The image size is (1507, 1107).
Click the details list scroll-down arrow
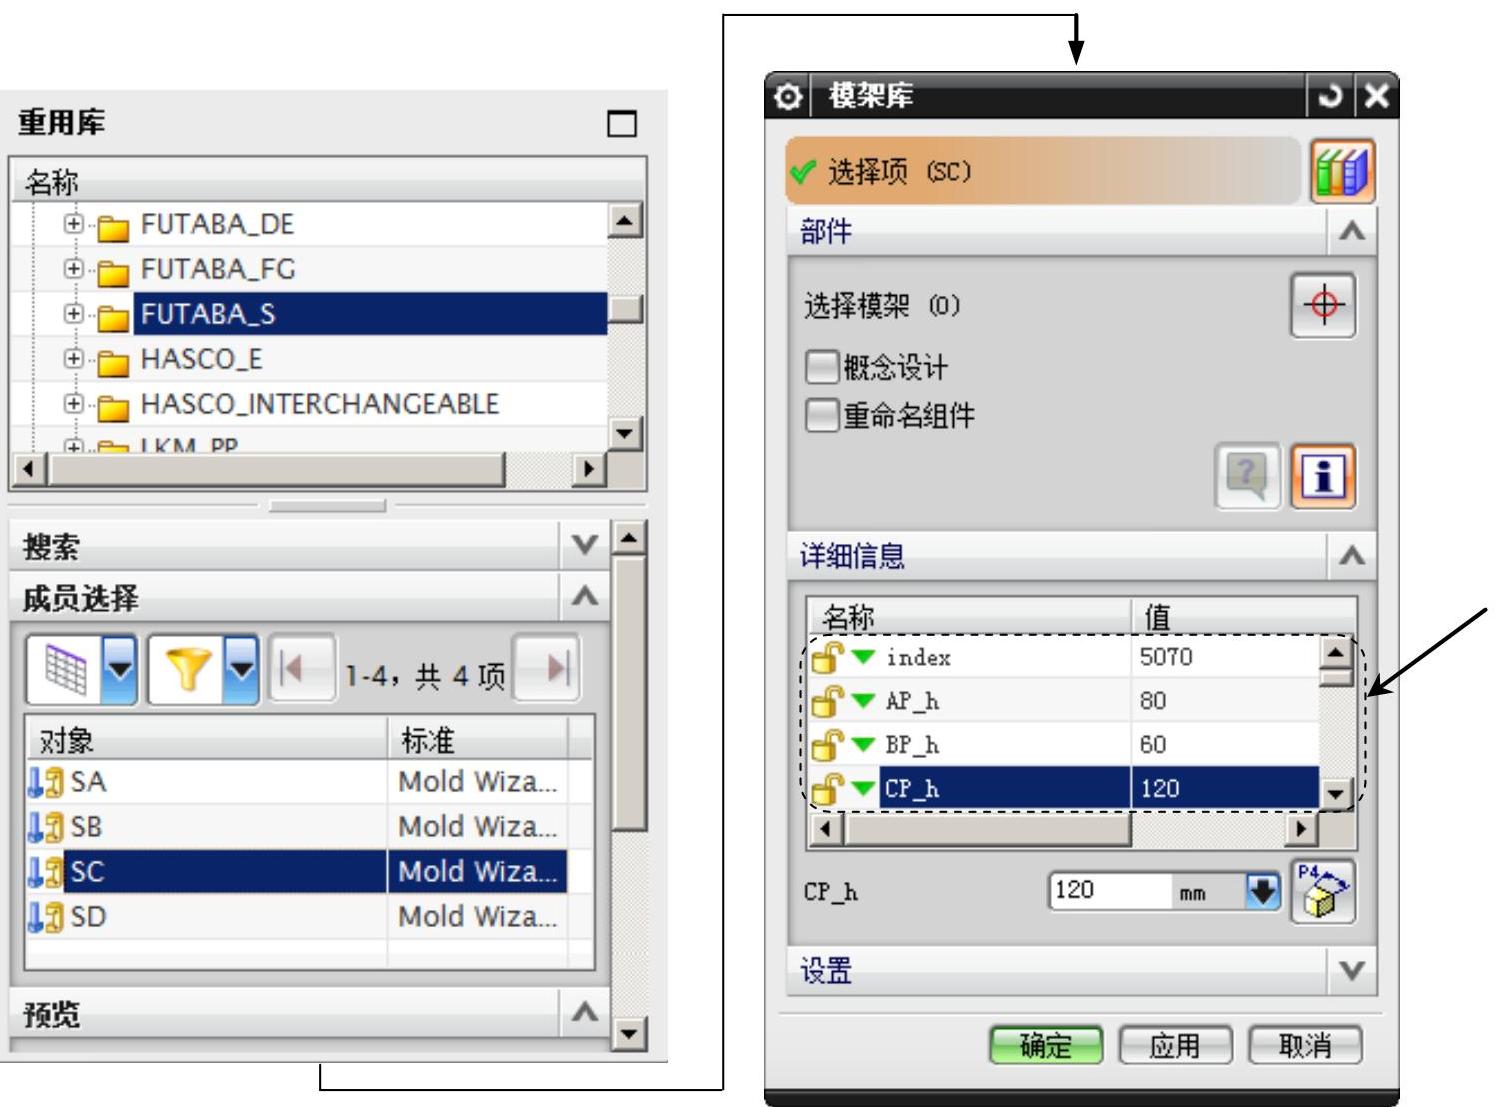pyautogui.click(x=1337, y=794)
